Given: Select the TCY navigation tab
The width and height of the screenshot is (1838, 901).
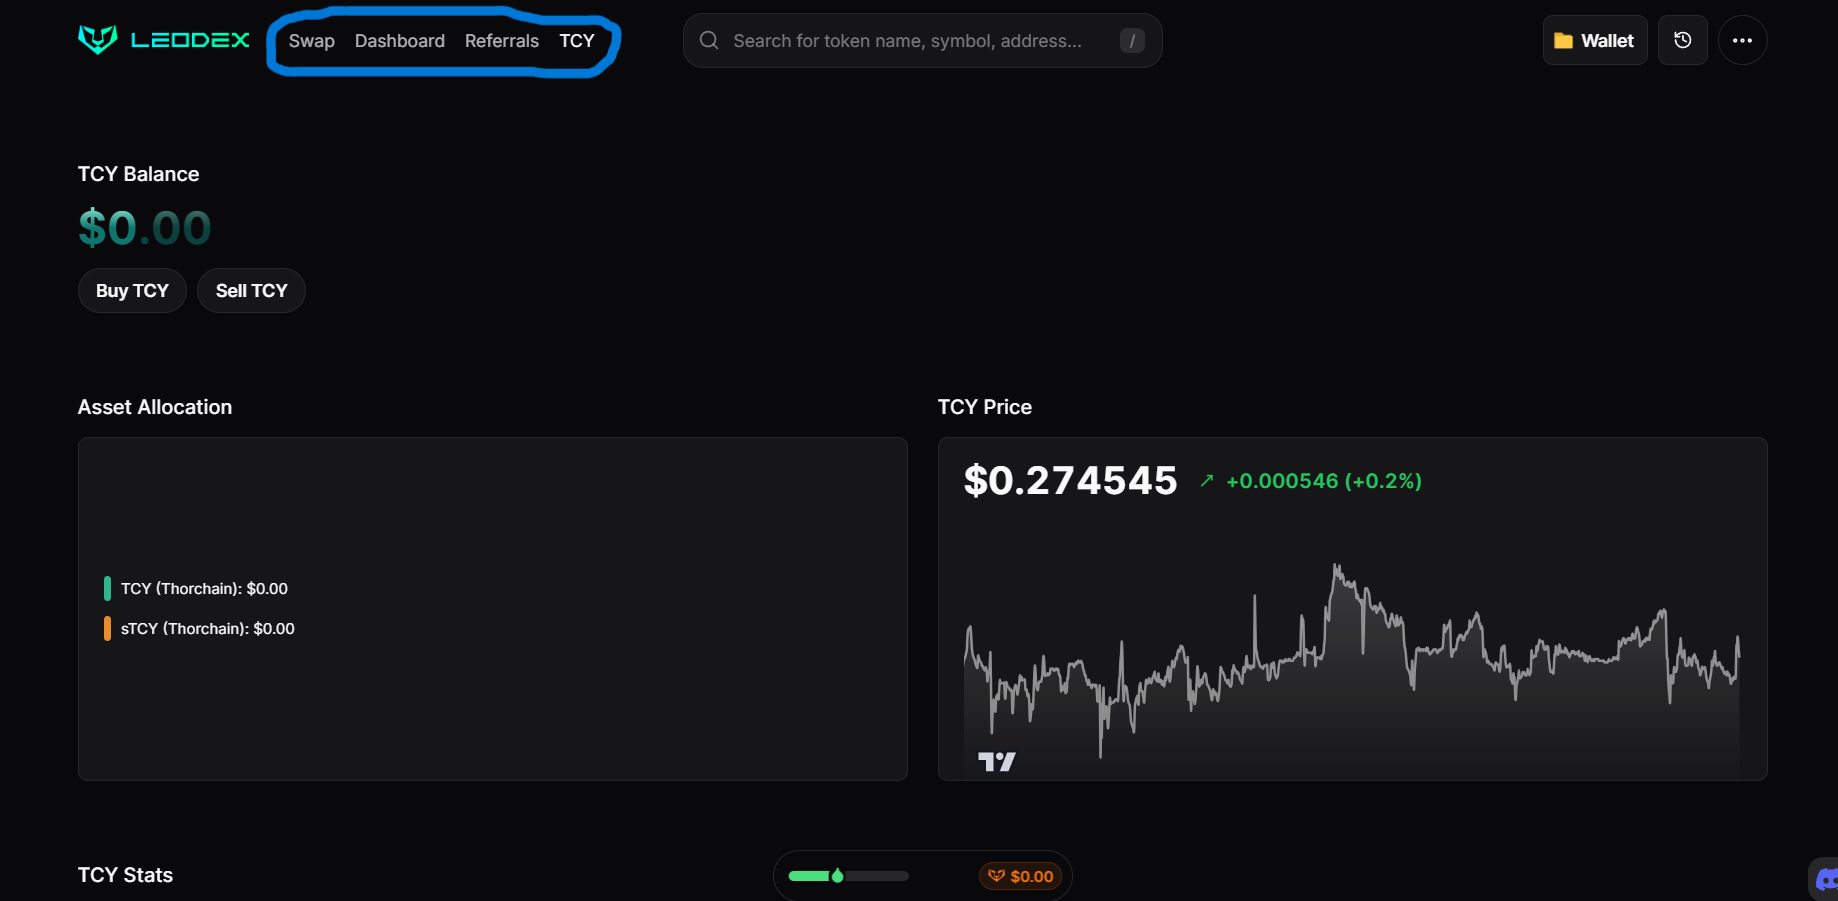Looking at the screenshot, I should click(576, 41).
